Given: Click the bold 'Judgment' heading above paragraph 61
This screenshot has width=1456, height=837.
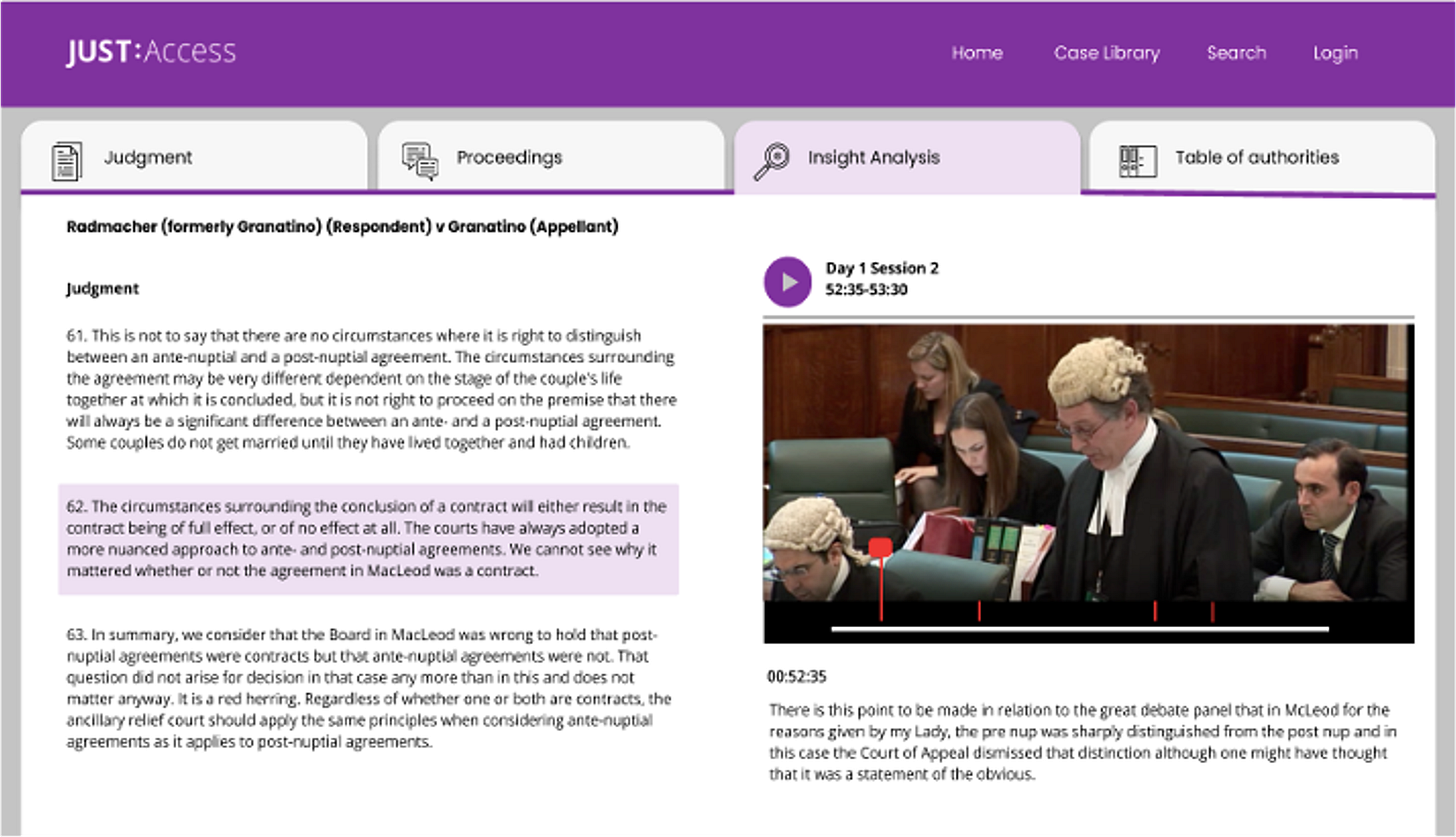Looking at the screenshot, I should [x=103, y=289].
